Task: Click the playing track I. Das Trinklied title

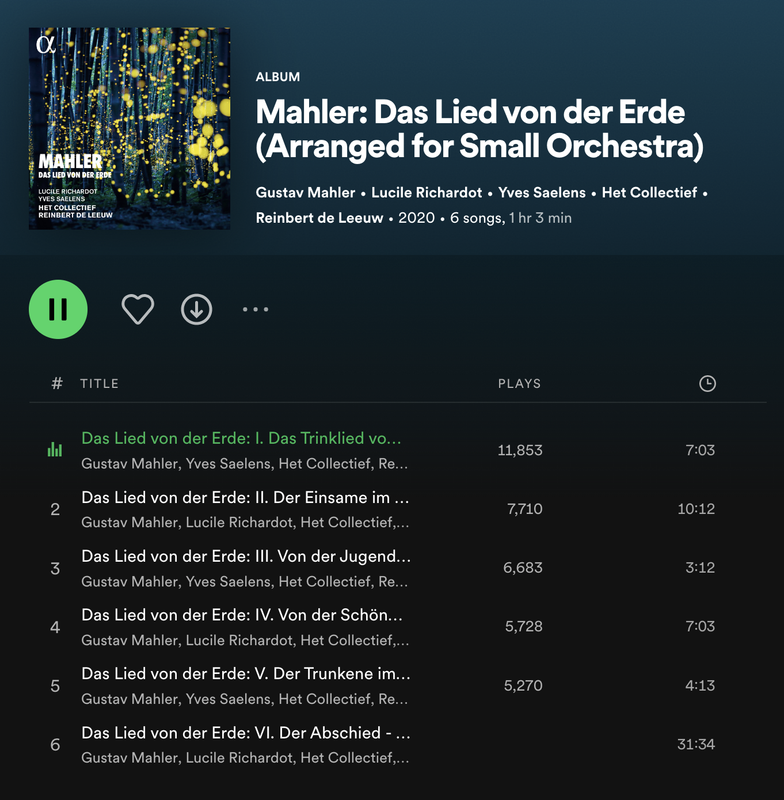Action: (241, 438)
